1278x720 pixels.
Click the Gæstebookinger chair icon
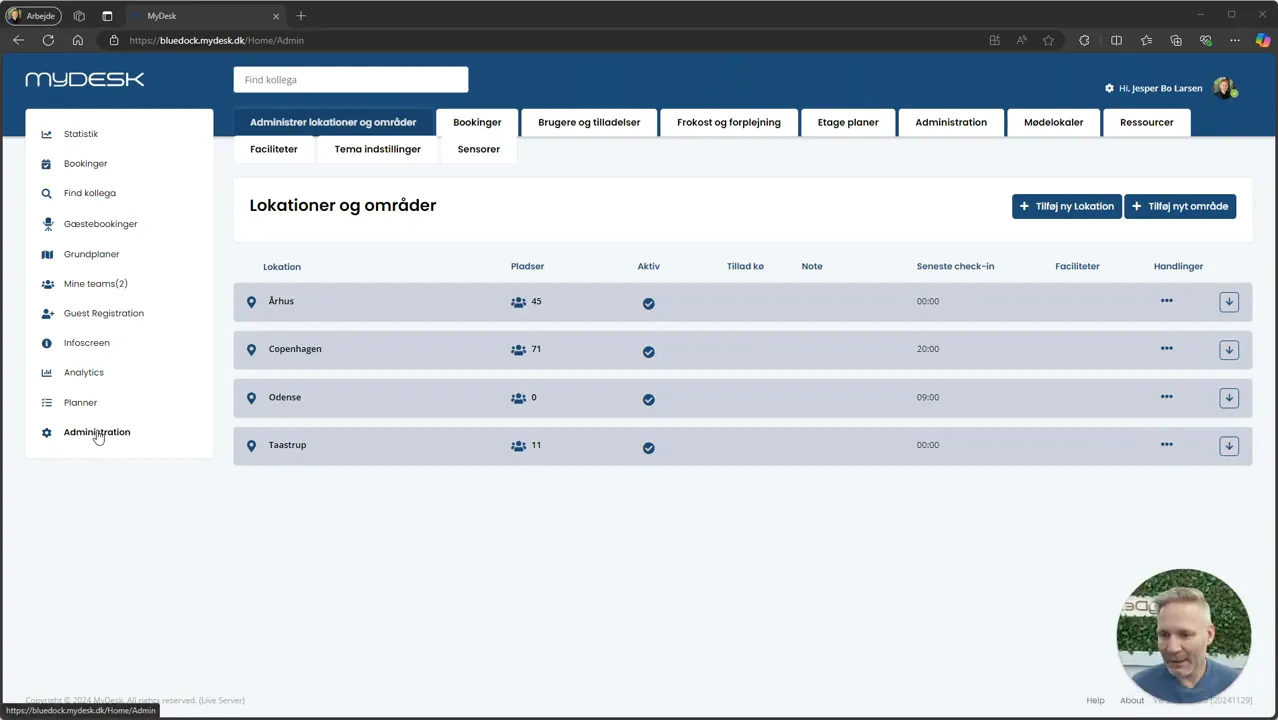click(x=47, y=224)
